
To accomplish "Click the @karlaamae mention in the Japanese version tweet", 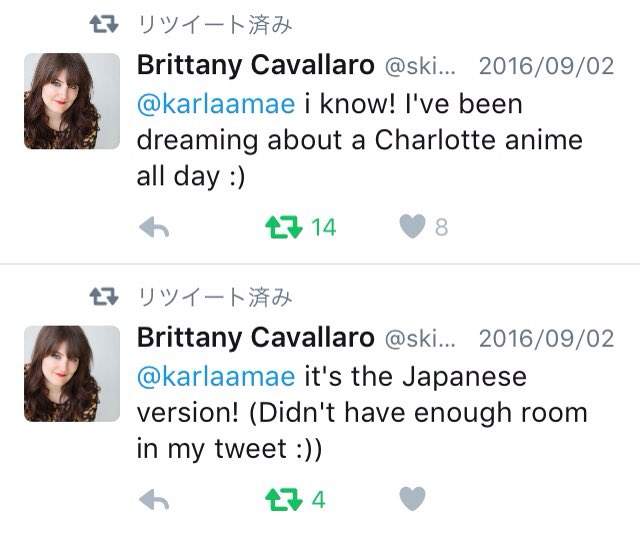I will pyautogui.click(x=216, y=377).
